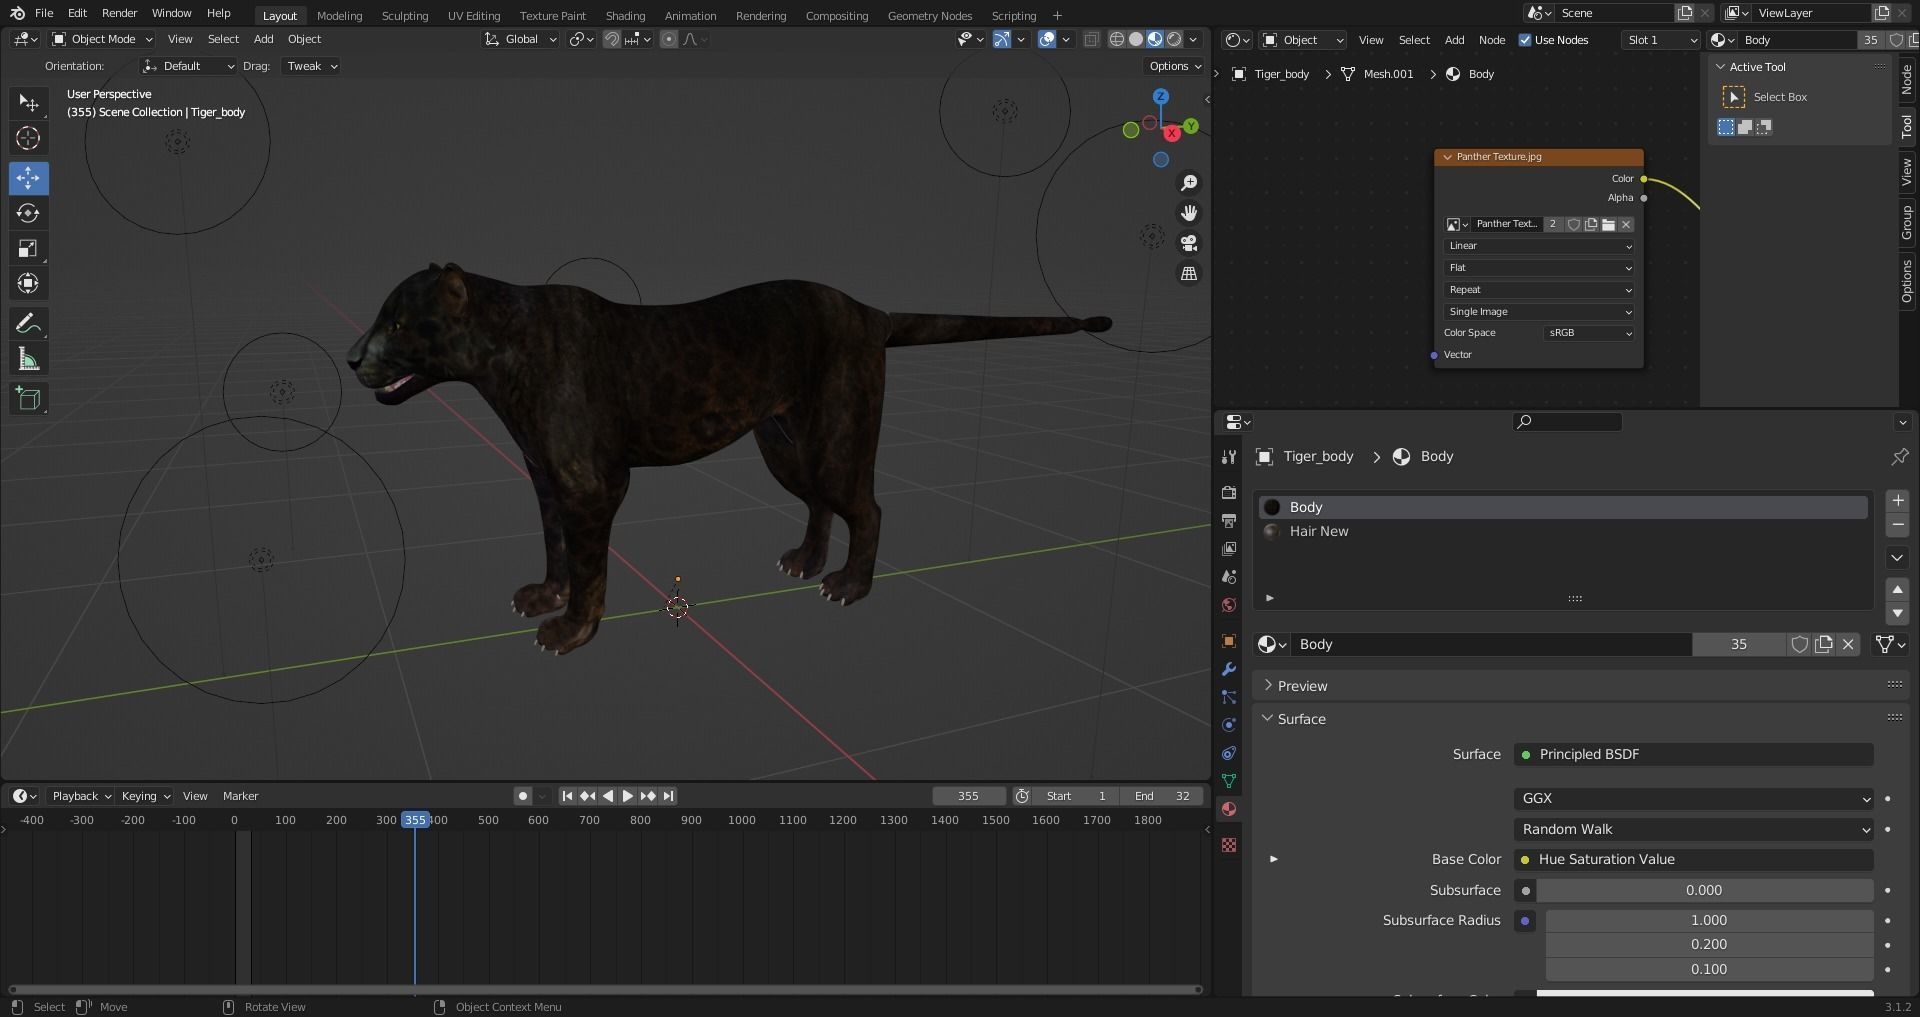Open the Render properties tab
The image size is (1920, 1017).
click(x=1229, y=493)
